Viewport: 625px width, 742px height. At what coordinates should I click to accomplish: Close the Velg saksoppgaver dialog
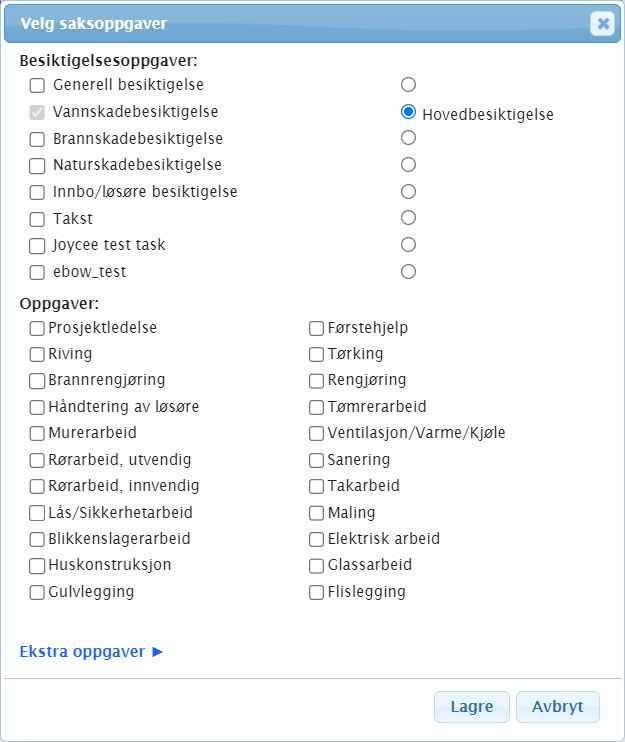pyautogui.click(x=602, y=23)
